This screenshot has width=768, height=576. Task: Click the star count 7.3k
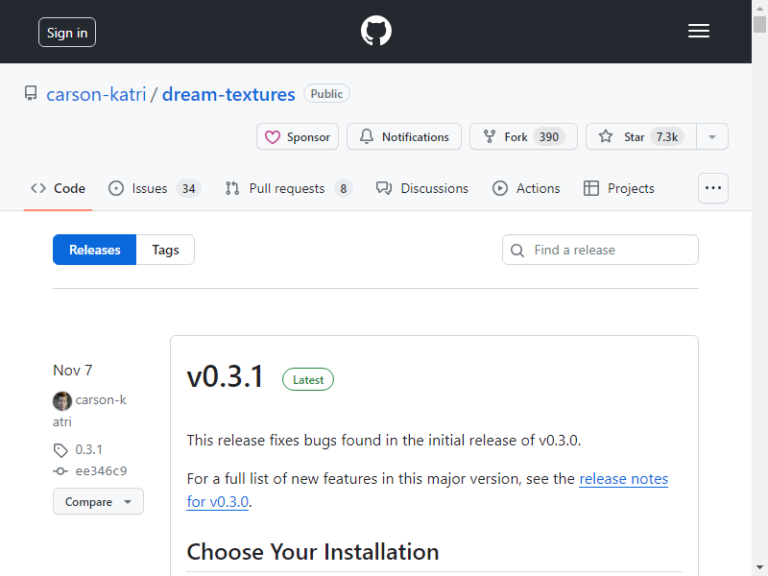(667, 137)
